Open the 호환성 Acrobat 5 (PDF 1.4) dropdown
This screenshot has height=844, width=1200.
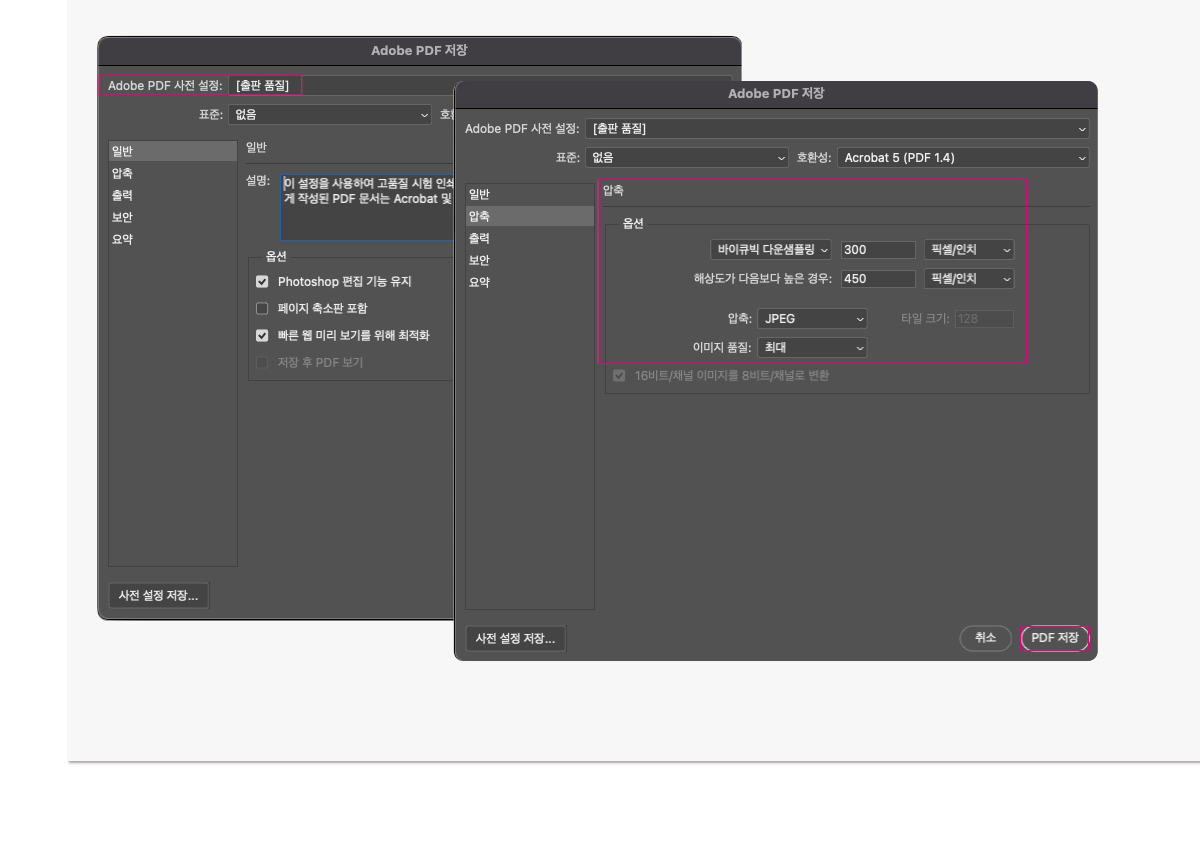point(962,158)
